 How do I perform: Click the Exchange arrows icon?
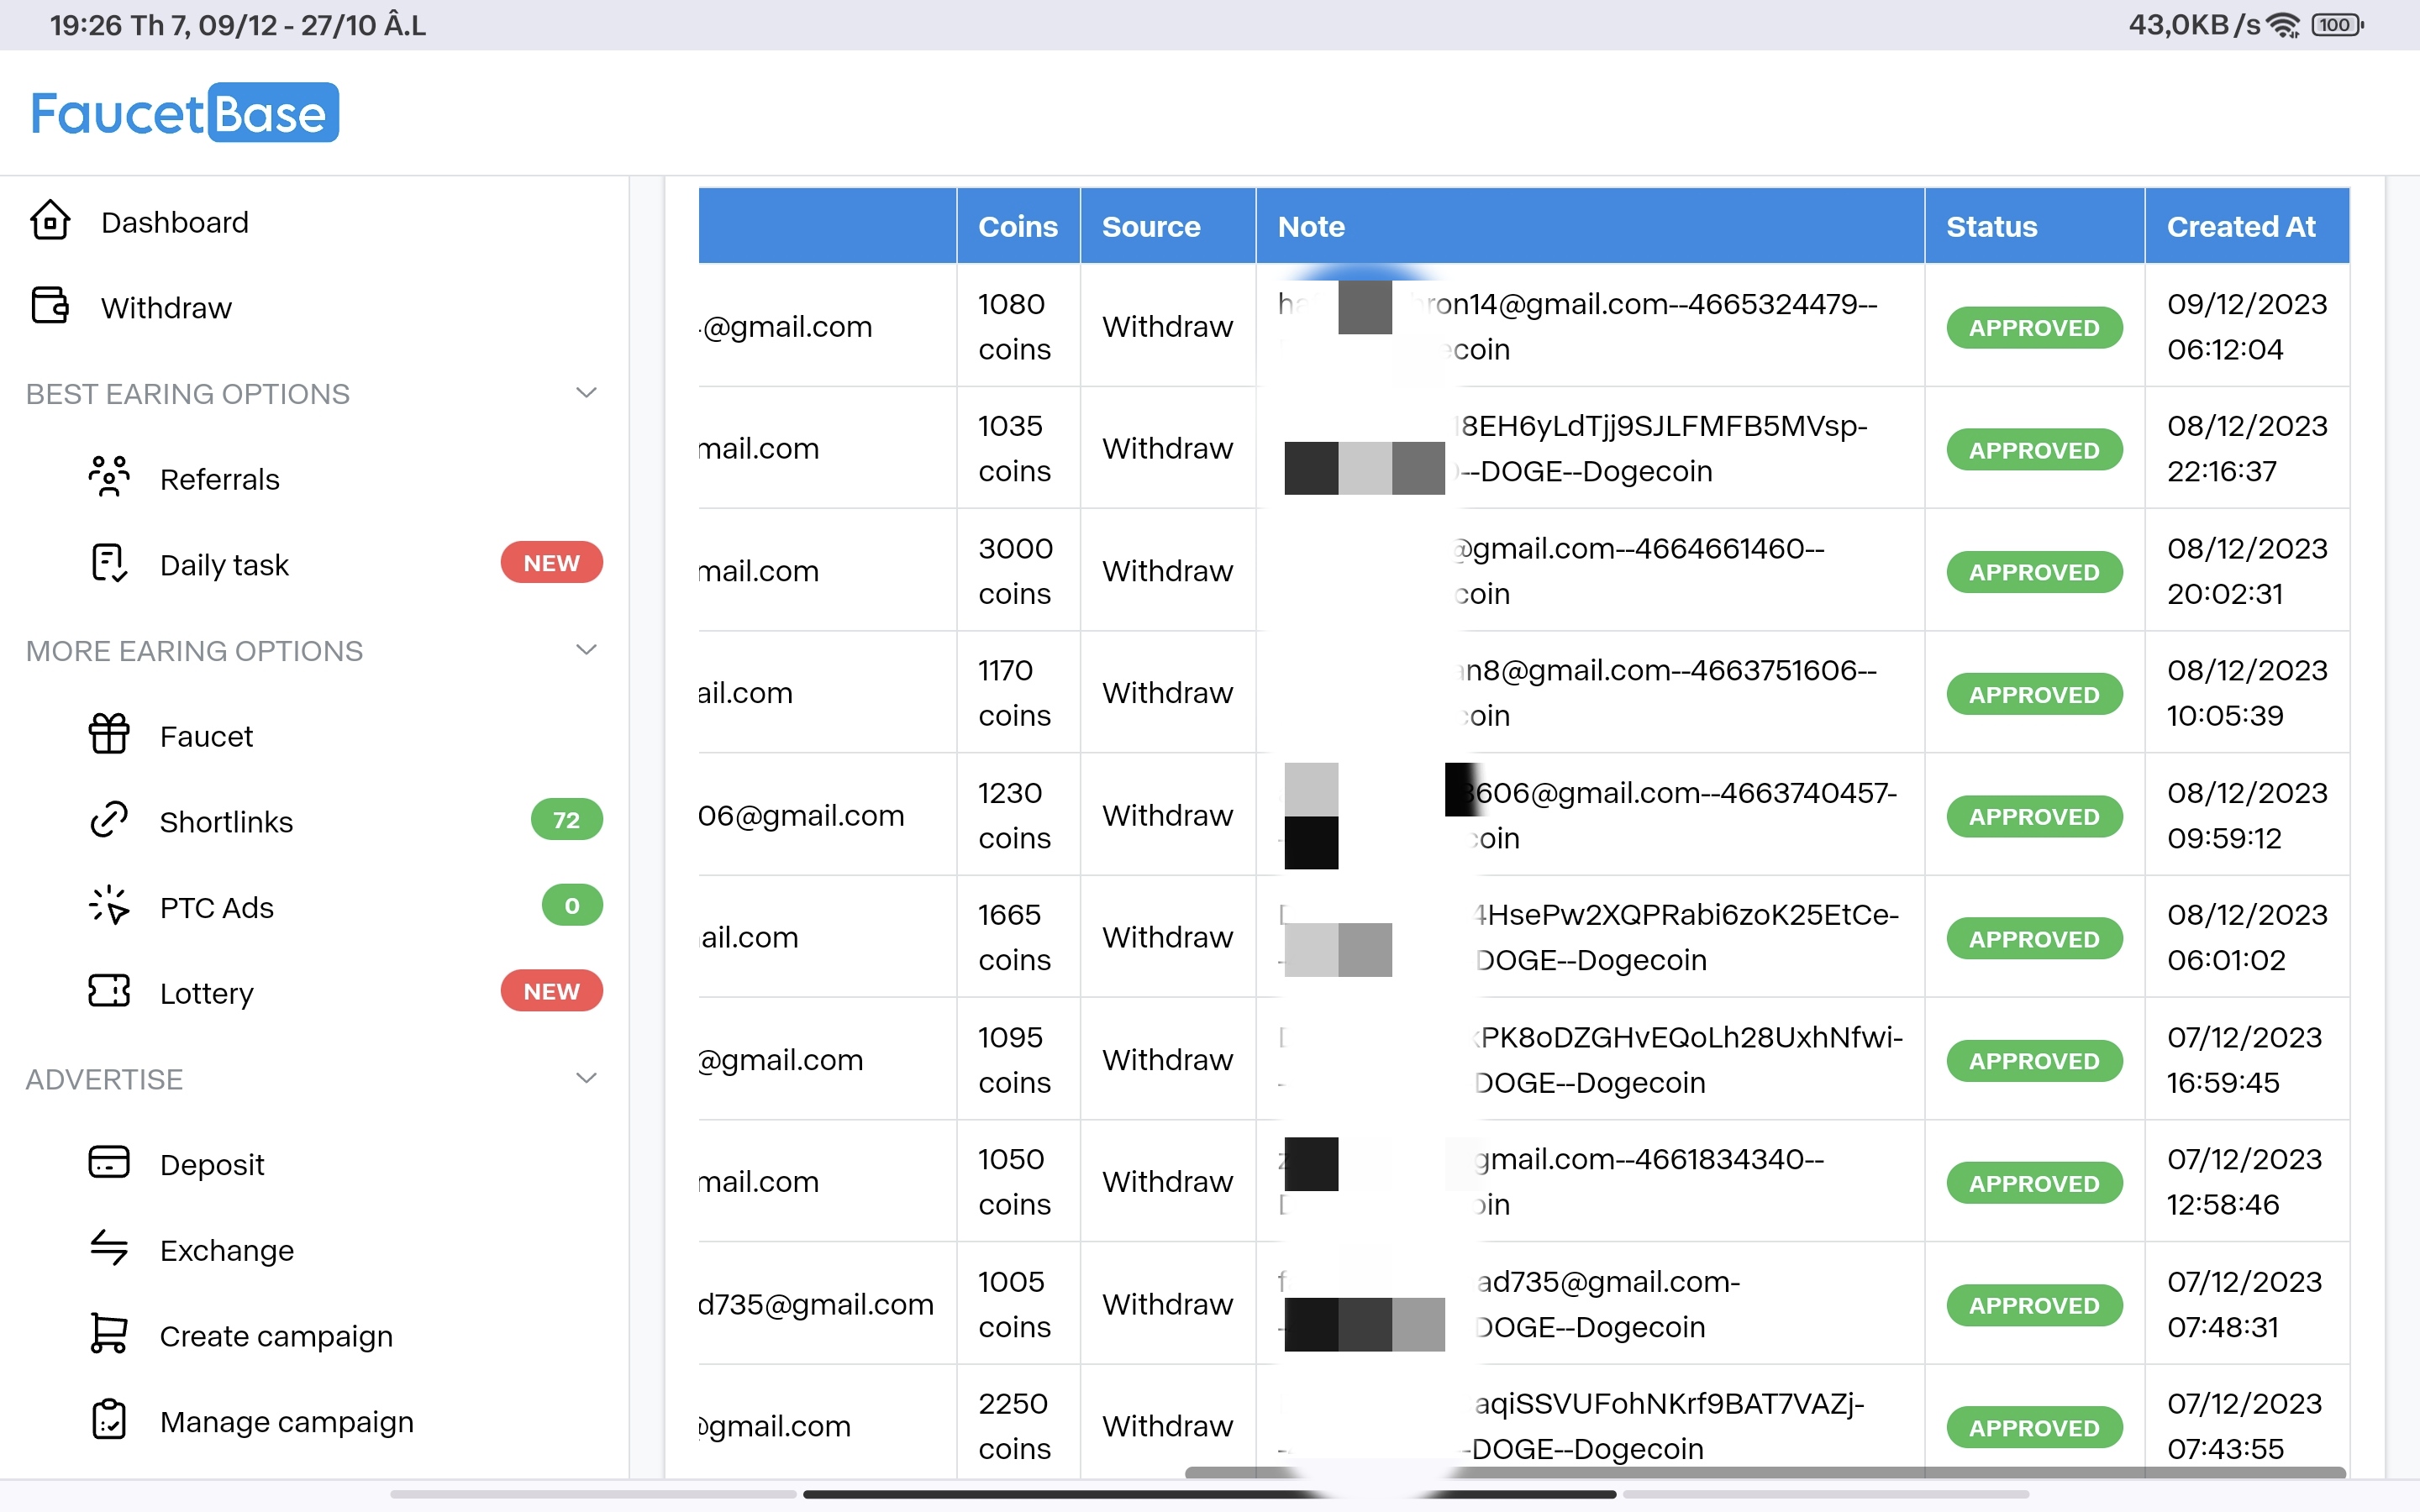tap(108, 1249)
